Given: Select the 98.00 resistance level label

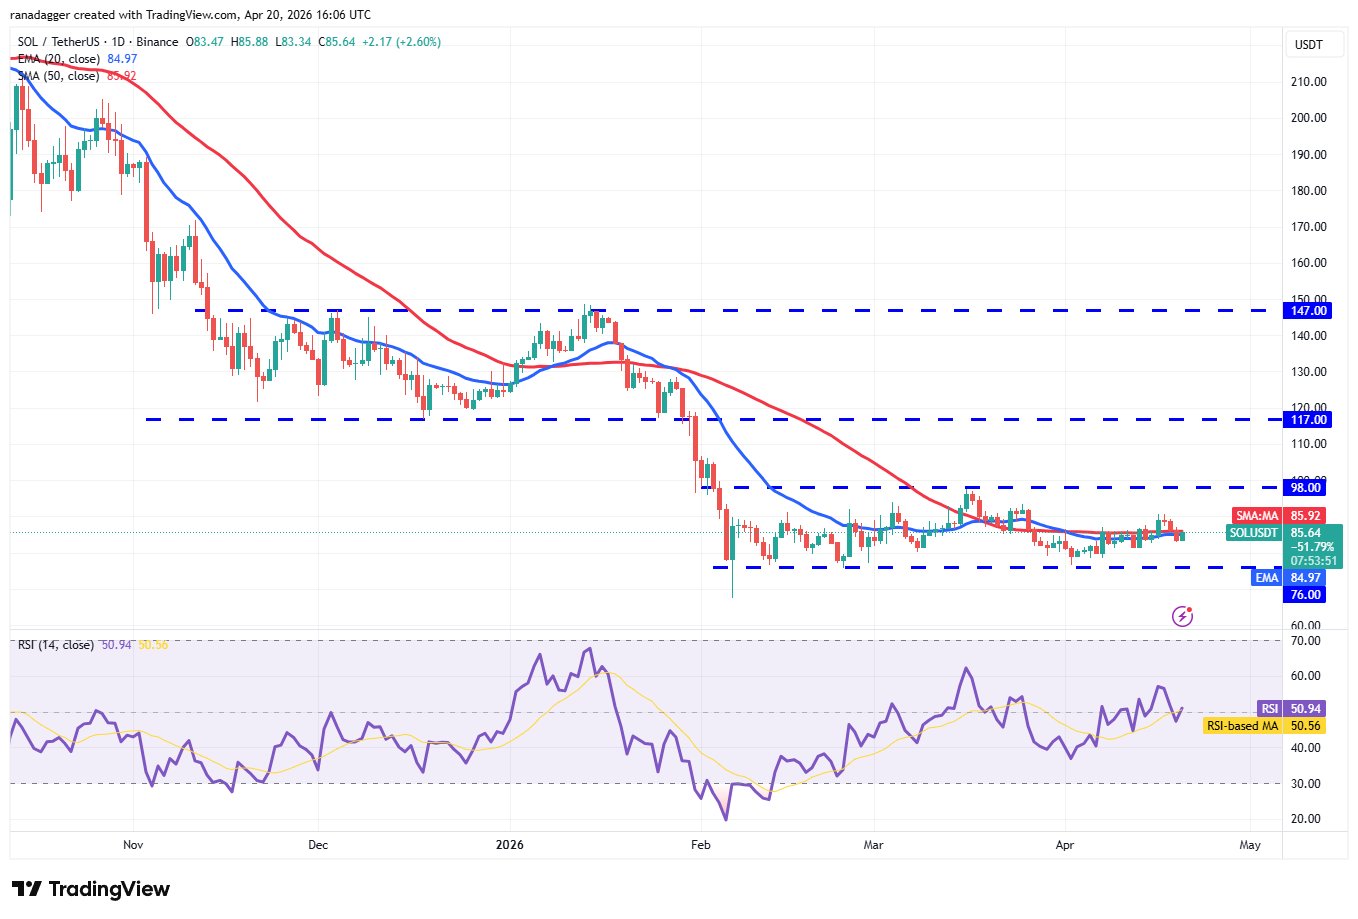Looking at the screenshot, I should click(1306, 488).
